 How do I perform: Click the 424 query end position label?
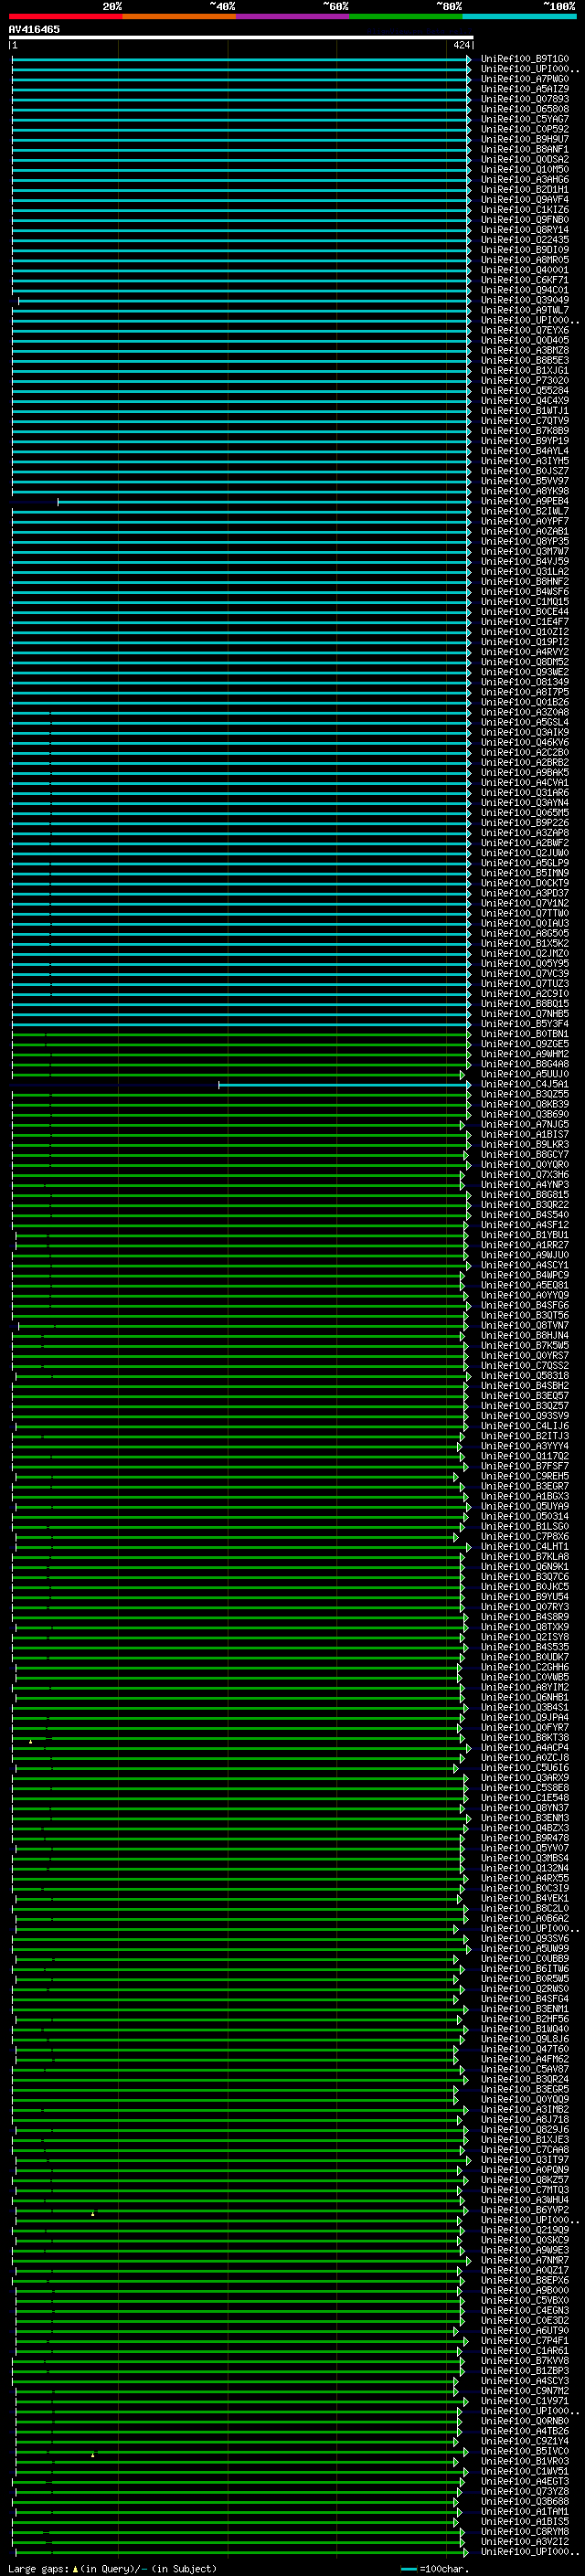click(461, 45)
